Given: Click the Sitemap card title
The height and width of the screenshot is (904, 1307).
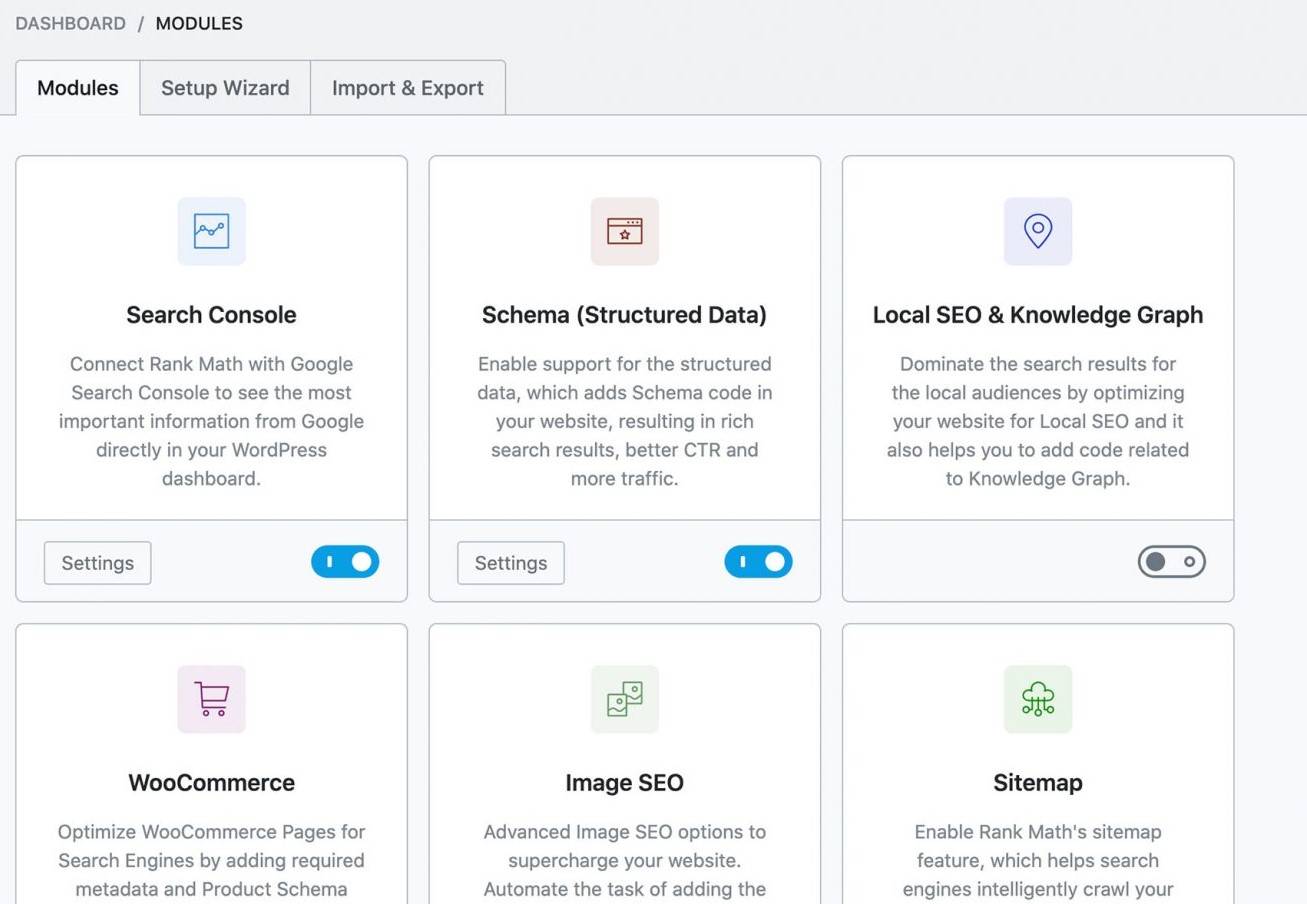Looking at the screenshot, I should pos(1038,783).
